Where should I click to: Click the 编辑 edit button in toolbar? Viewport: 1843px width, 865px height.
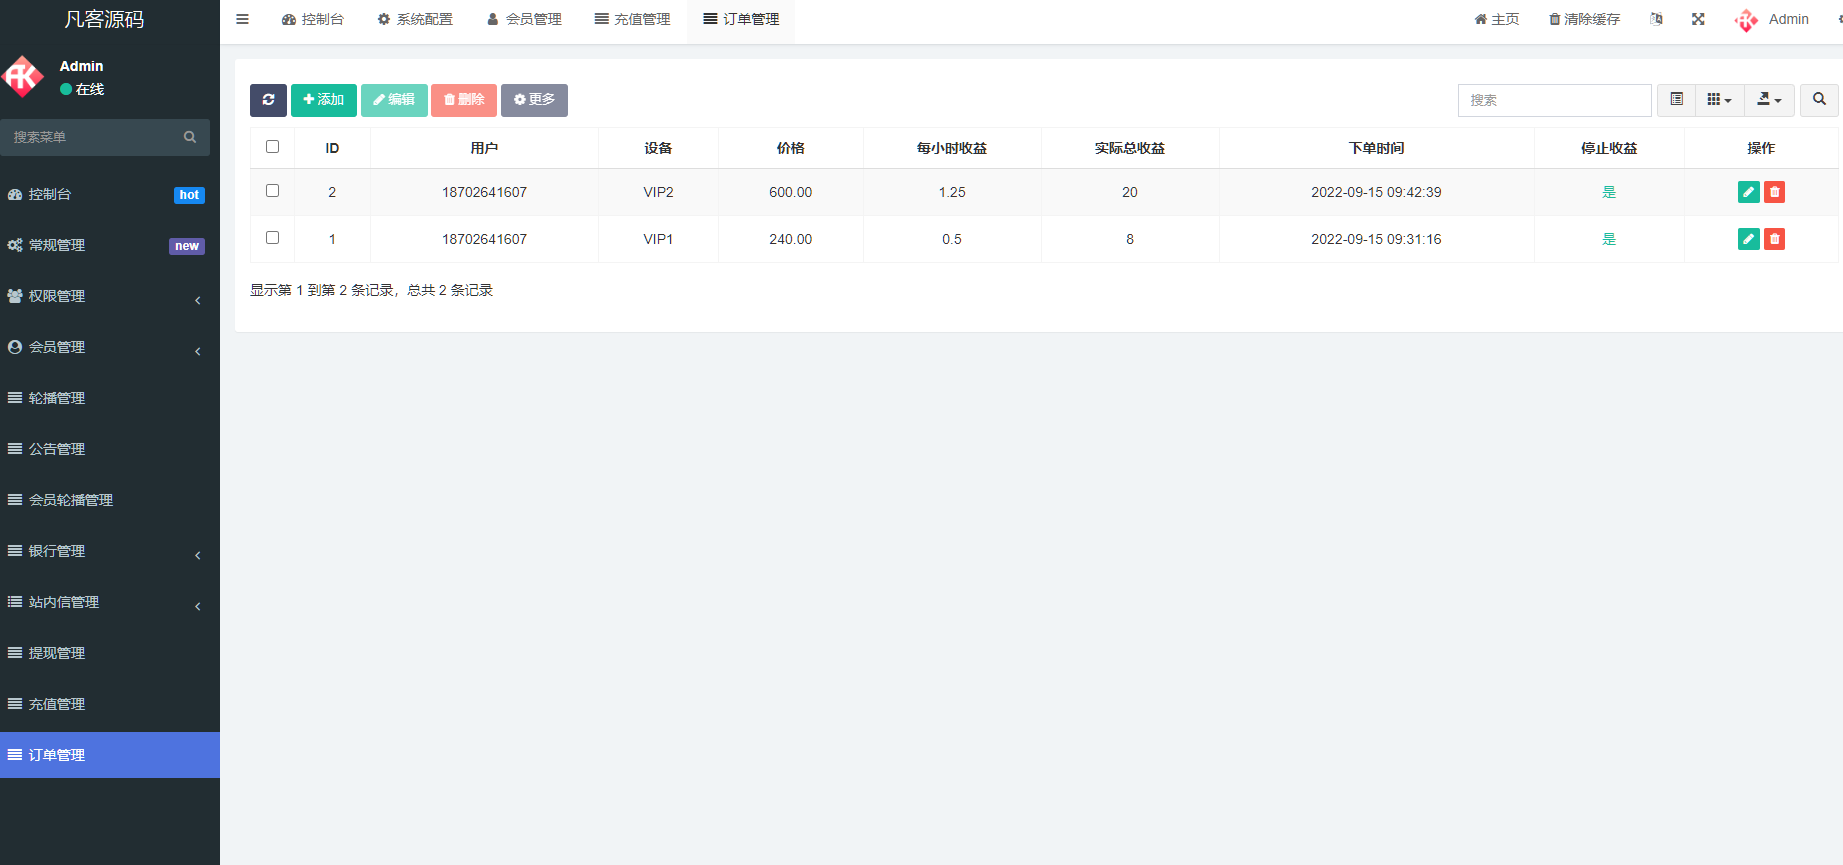394,100
